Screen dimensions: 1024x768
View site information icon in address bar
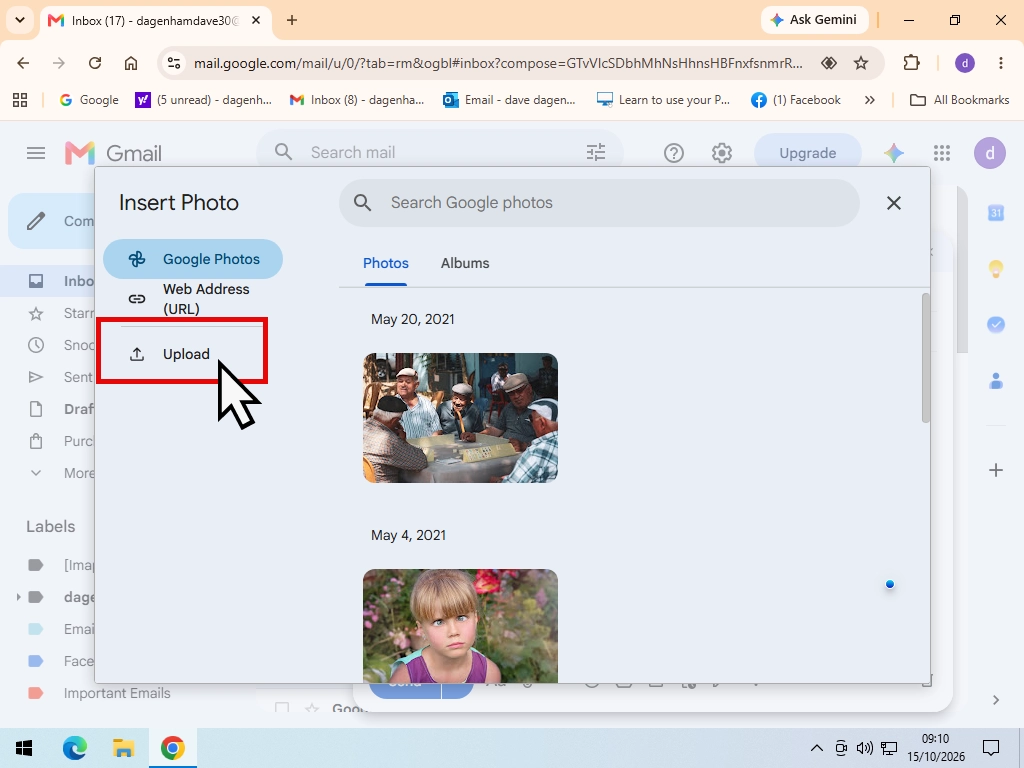174,63
